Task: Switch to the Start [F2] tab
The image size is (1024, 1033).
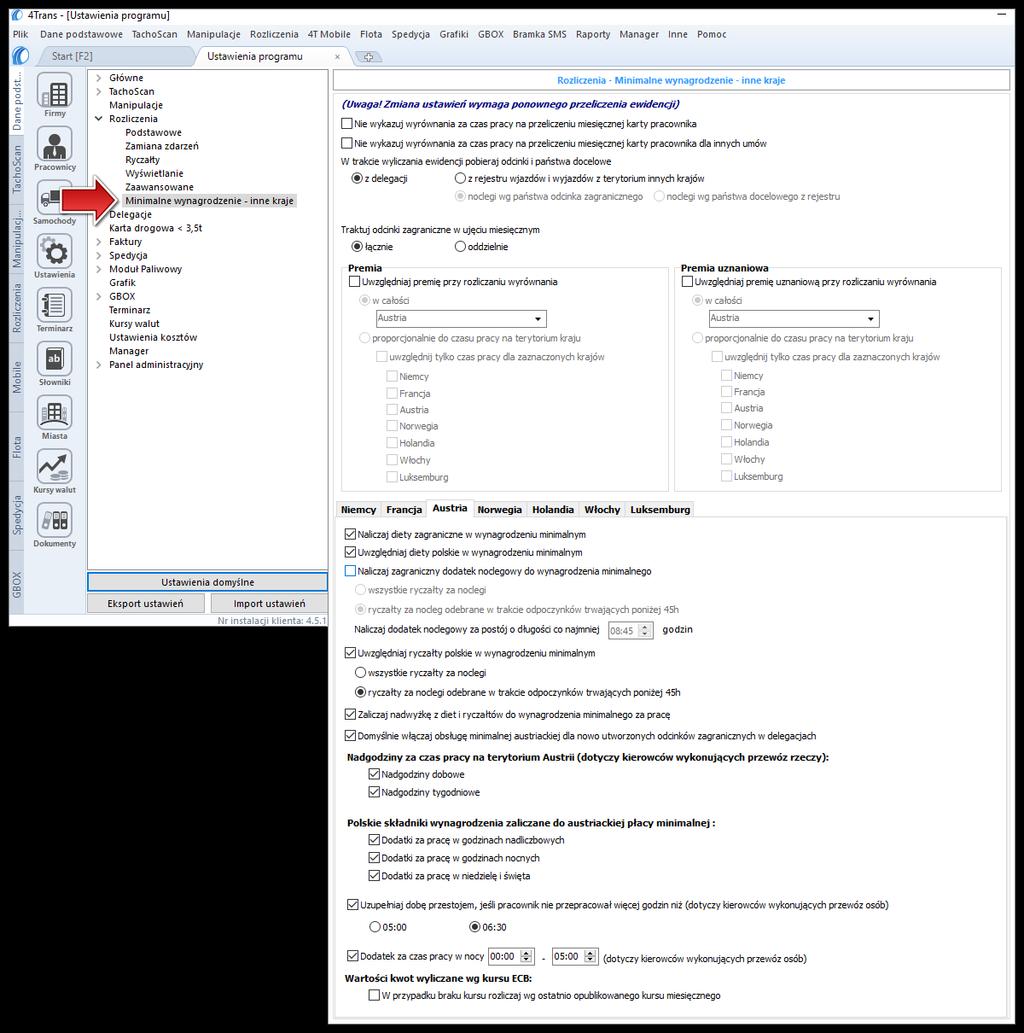Action: tap(72, 57)
